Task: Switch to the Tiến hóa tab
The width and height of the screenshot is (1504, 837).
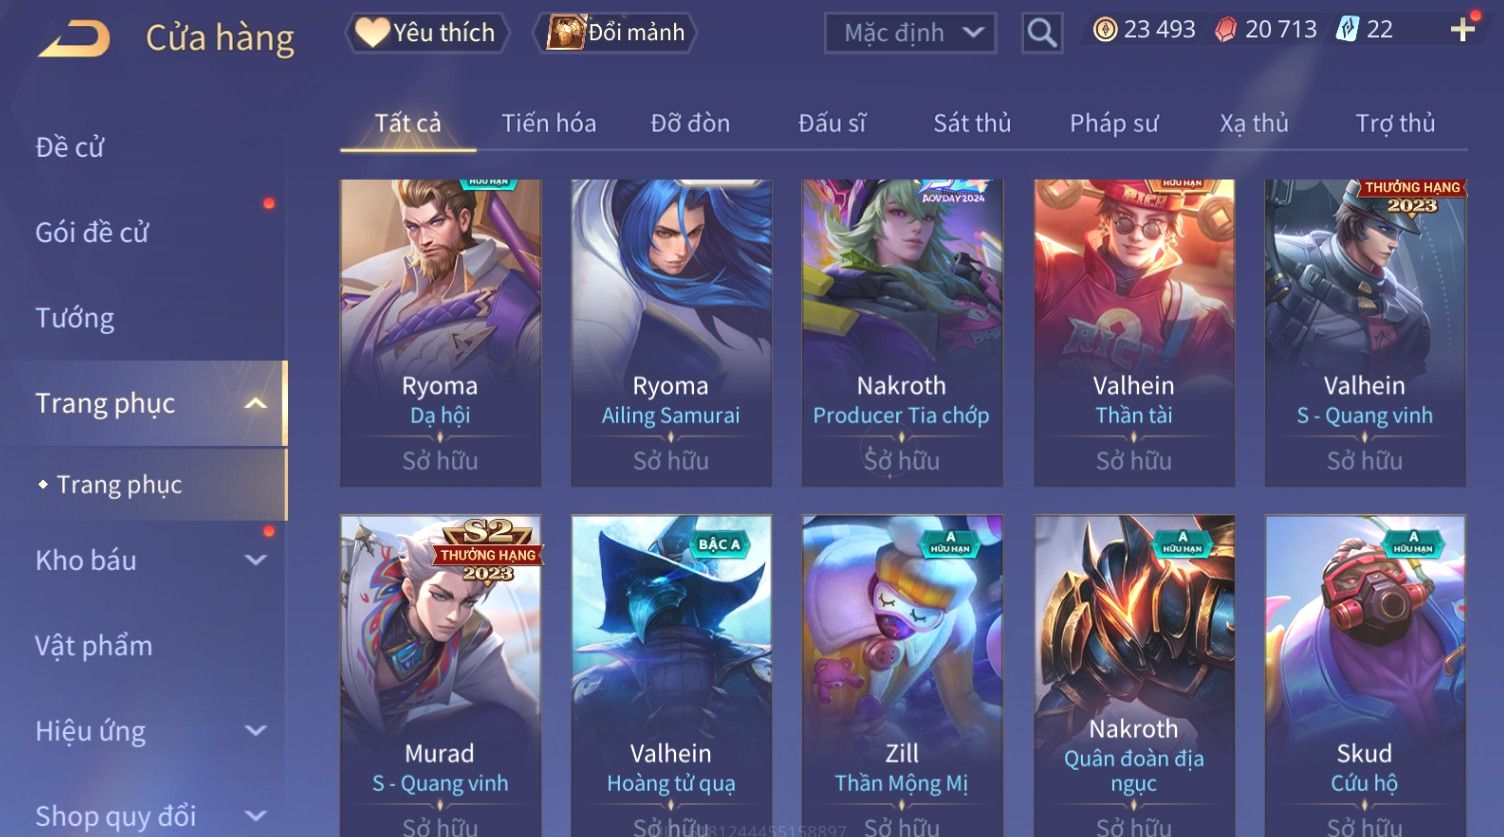Action: (x=549, y=123)
